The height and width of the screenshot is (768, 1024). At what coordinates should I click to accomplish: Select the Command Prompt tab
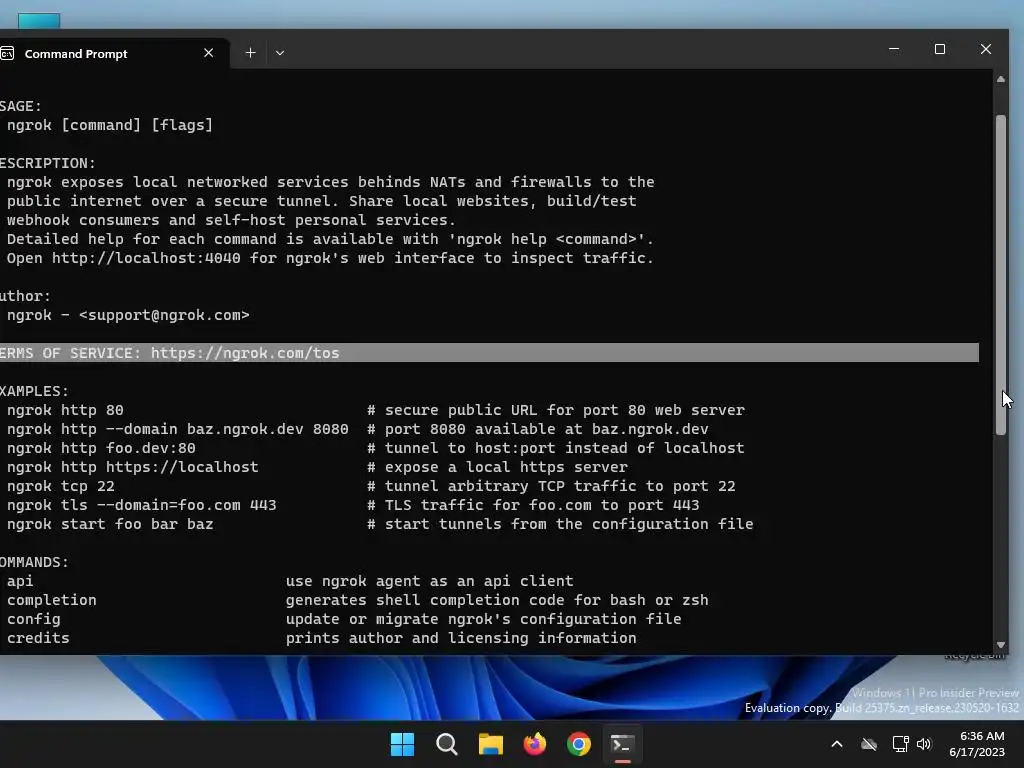[x=112, y=54]
